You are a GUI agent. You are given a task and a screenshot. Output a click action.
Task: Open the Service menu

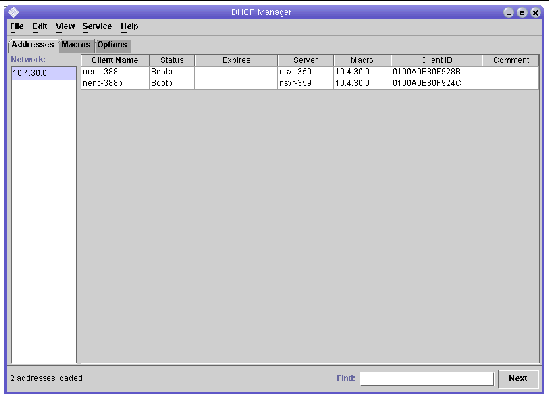[97, 26]
